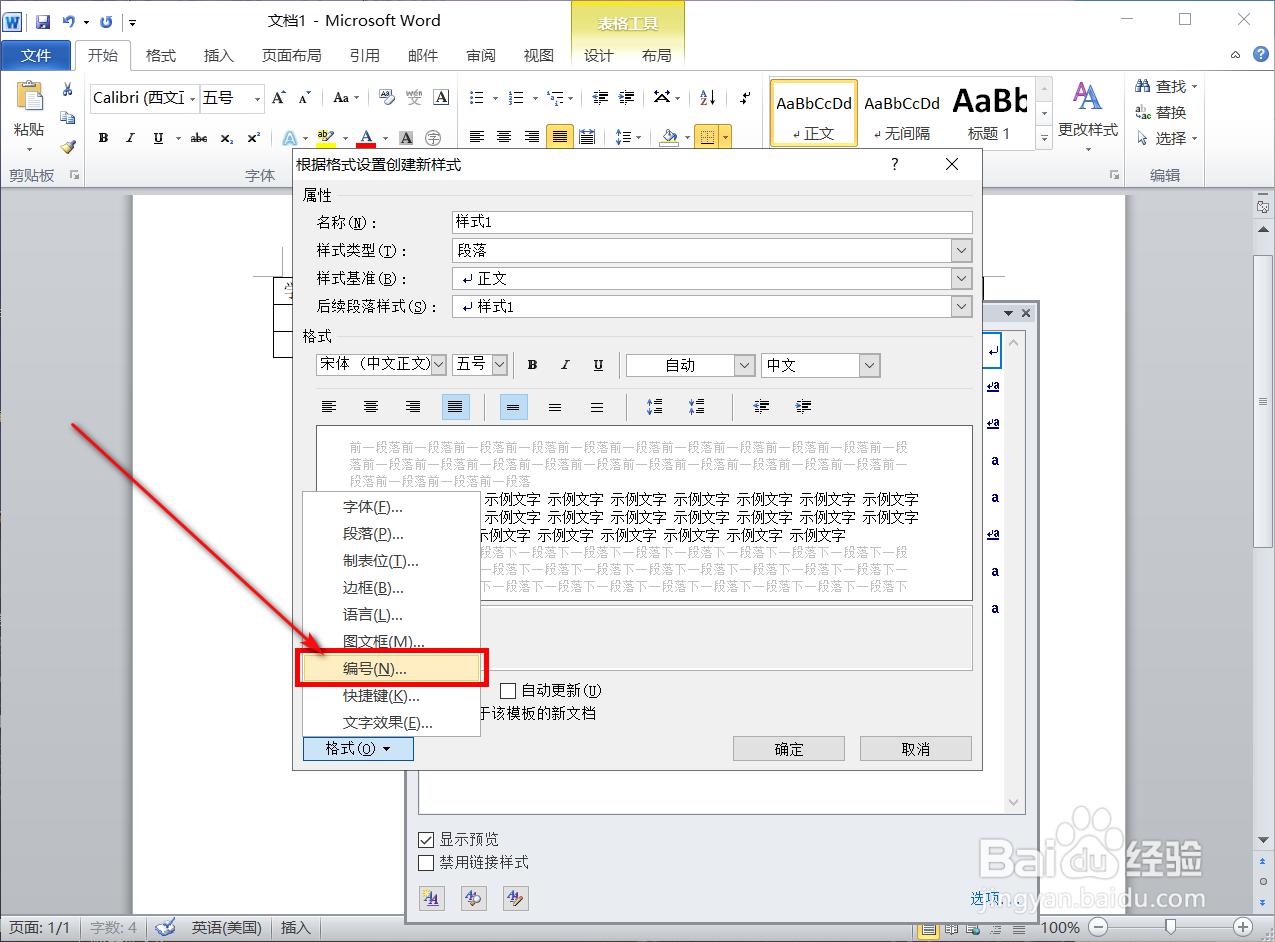
Task: Select the 无间隔 style in gallery
Action: (902, 113)
